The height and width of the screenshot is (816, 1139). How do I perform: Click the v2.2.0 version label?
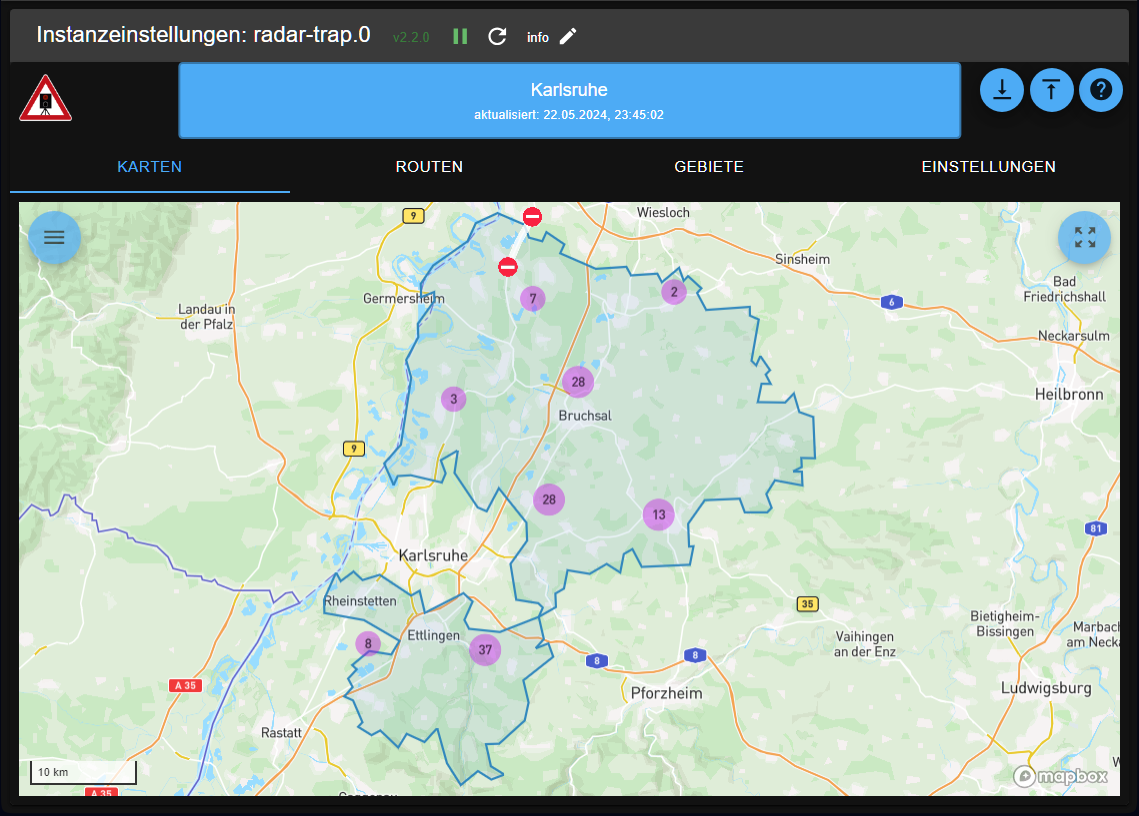411,37
